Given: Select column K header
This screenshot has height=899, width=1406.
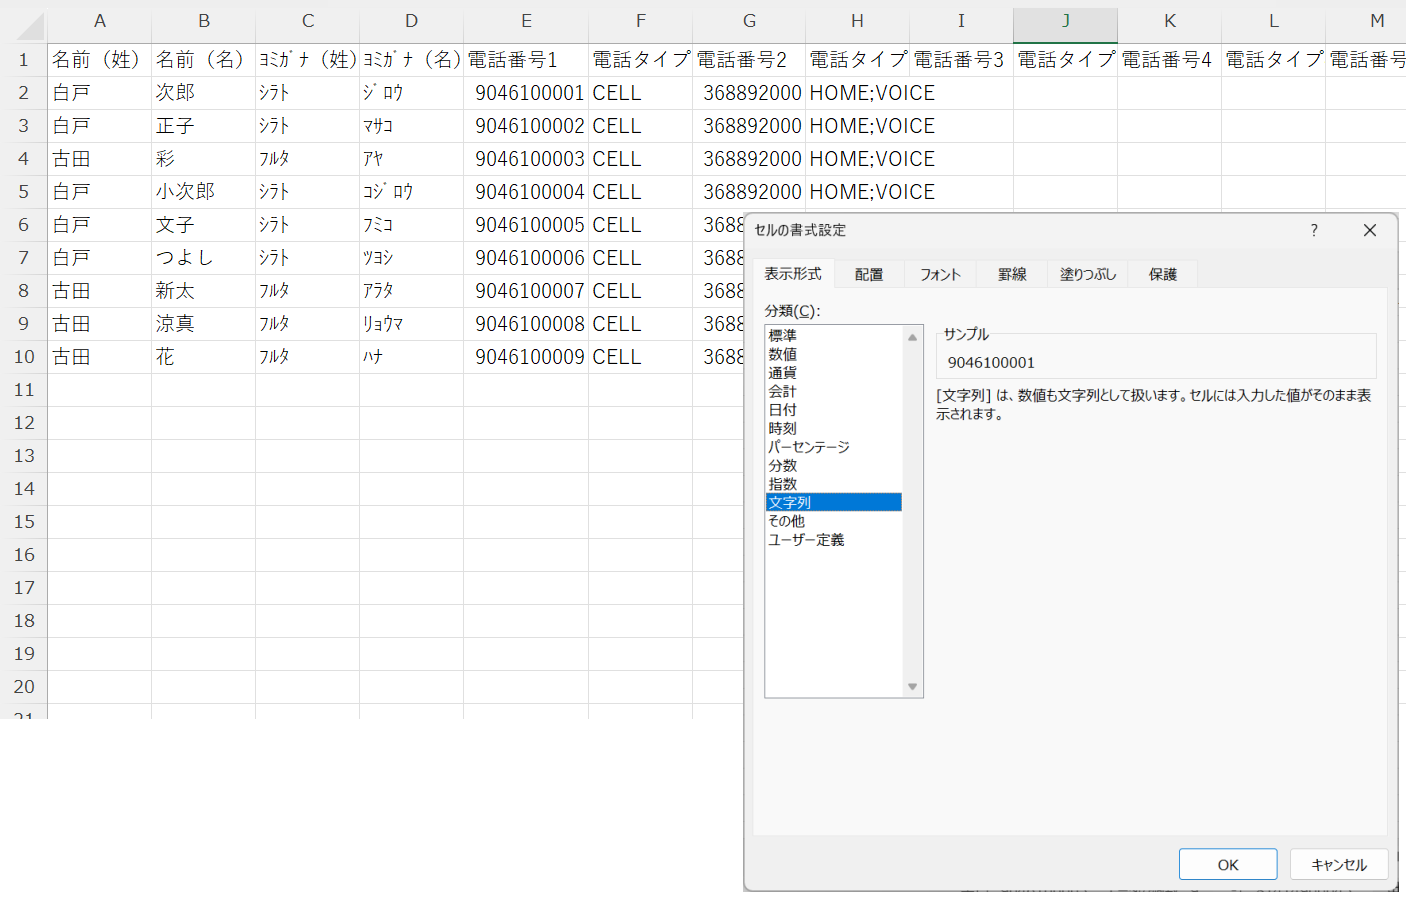Looking at the screenshot, I should tap(1170, 21).
